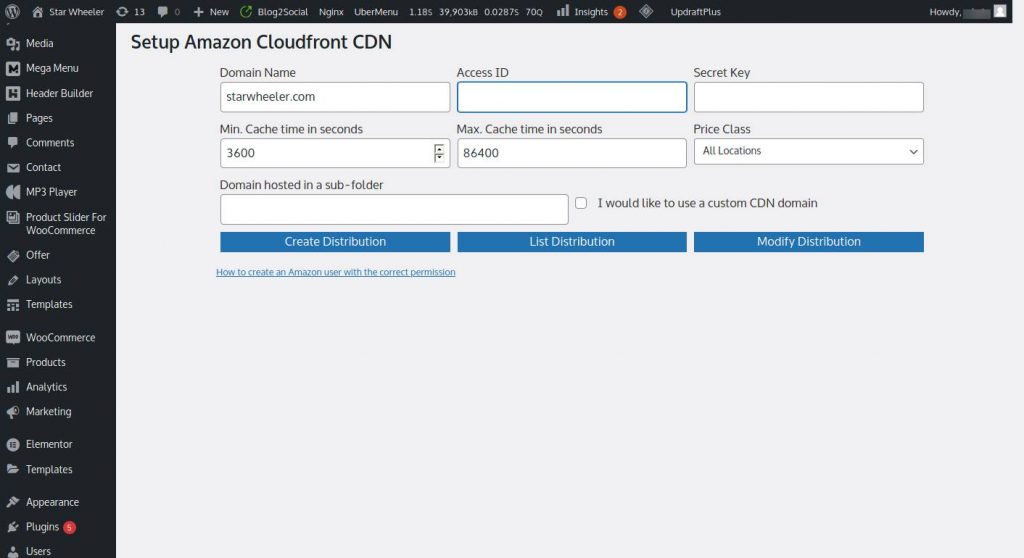Click the 1.18S load time value
1024x558 pixels.
coord(421,12)
